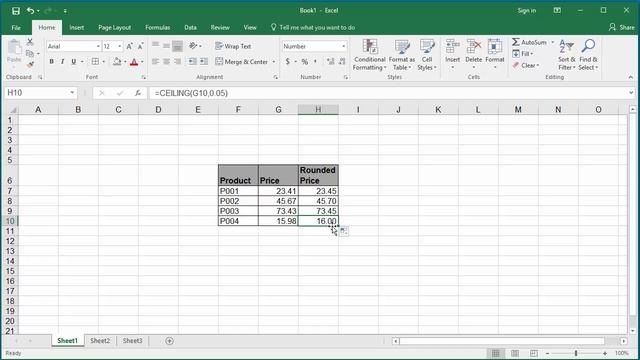Increase the font size
Viewport: 640px width, 360px height.
pyautogui.click(x=129, y=46)
